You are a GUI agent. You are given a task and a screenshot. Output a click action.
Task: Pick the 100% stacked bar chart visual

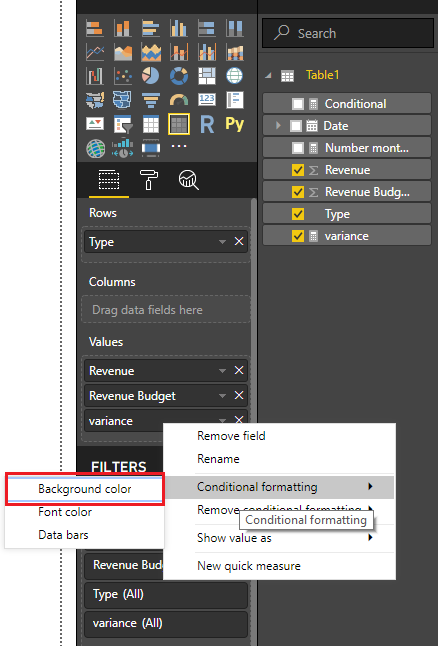click(x=206, y=28)
